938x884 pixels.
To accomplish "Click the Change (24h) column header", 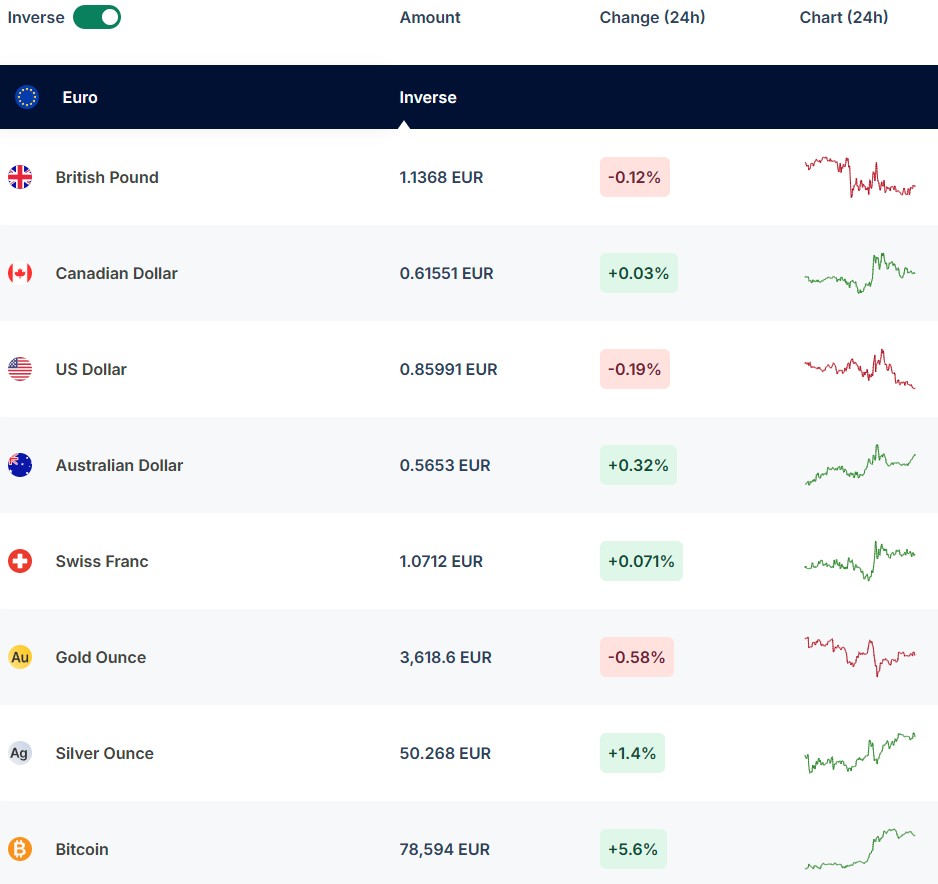I will pos(652,17).
